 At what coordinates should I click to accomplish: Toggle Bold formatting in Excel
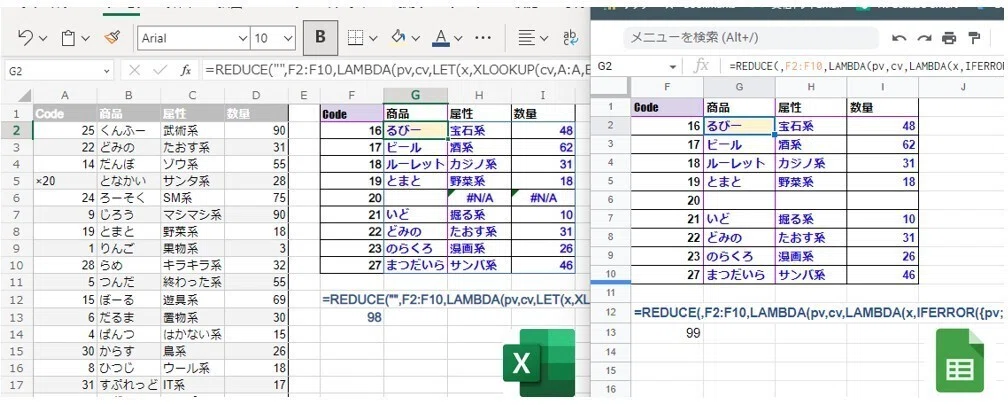[320, 38]
